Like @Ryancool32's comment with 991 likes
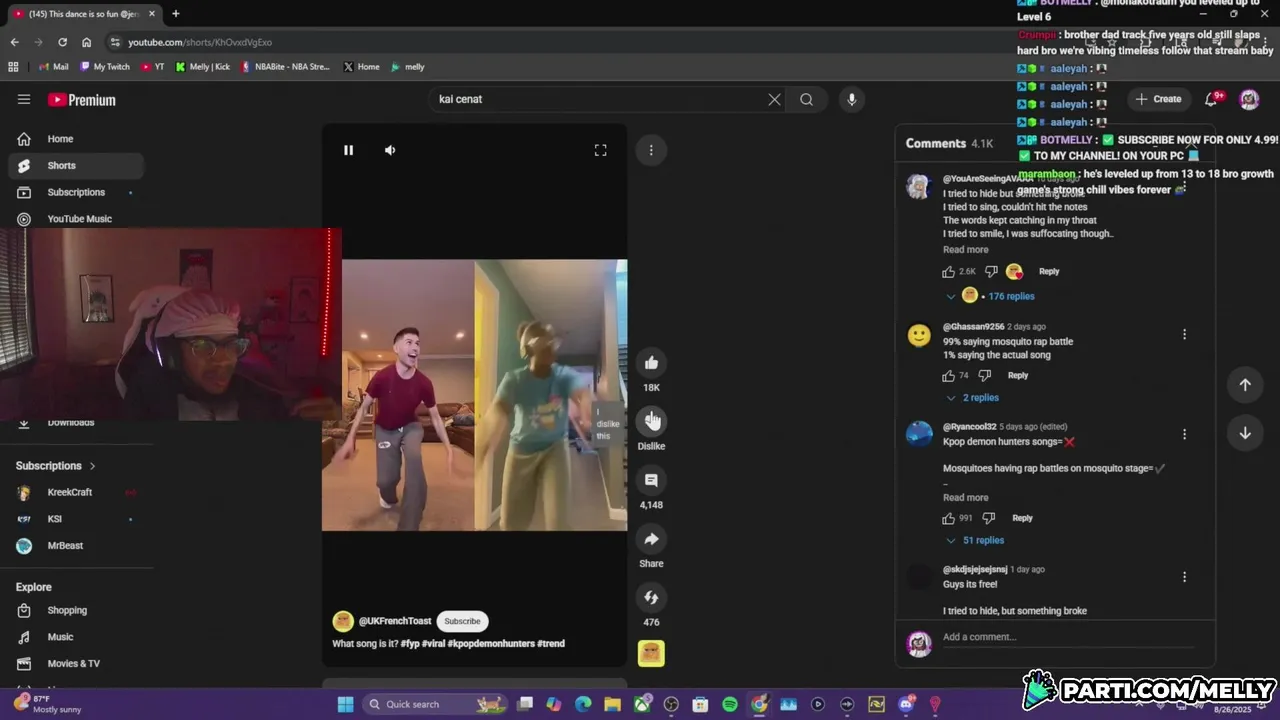 (948, 518)
